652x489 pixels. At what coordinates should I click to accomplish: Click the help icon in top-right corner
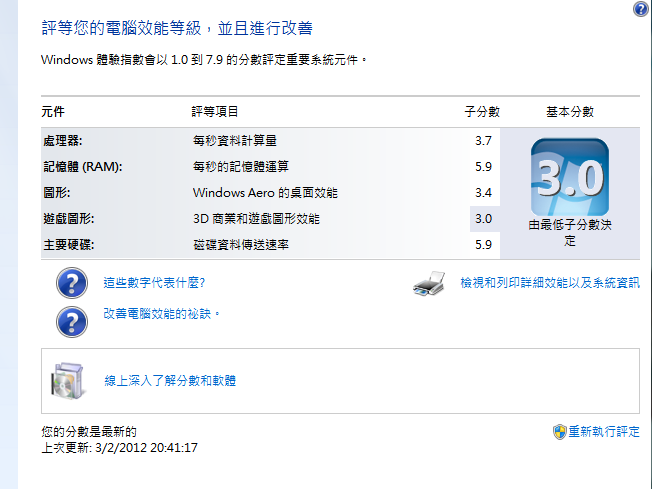pos(641,9)
